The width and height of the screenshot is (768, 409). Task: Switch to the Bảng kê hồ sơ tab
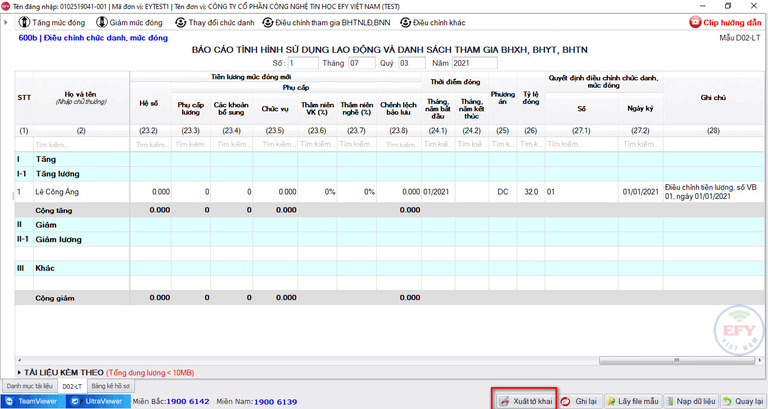[110, 386]
